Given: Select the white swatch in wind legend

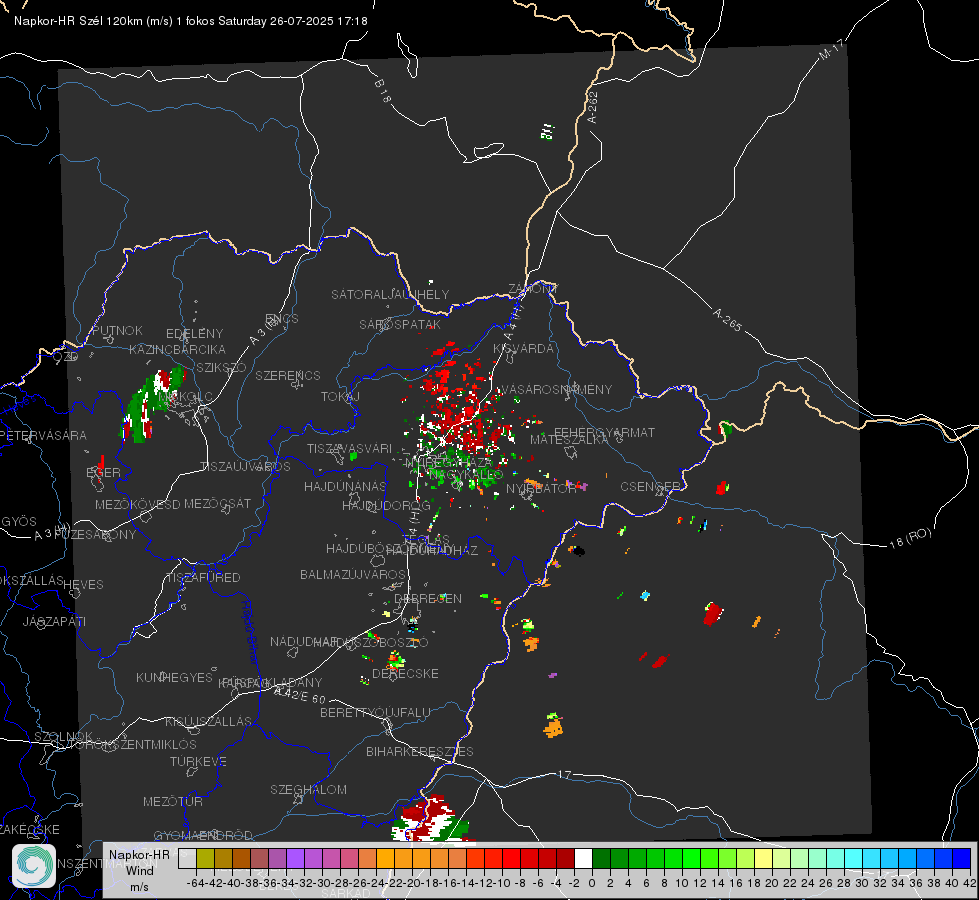Looking at the screenshot, I should click(583, 858).
